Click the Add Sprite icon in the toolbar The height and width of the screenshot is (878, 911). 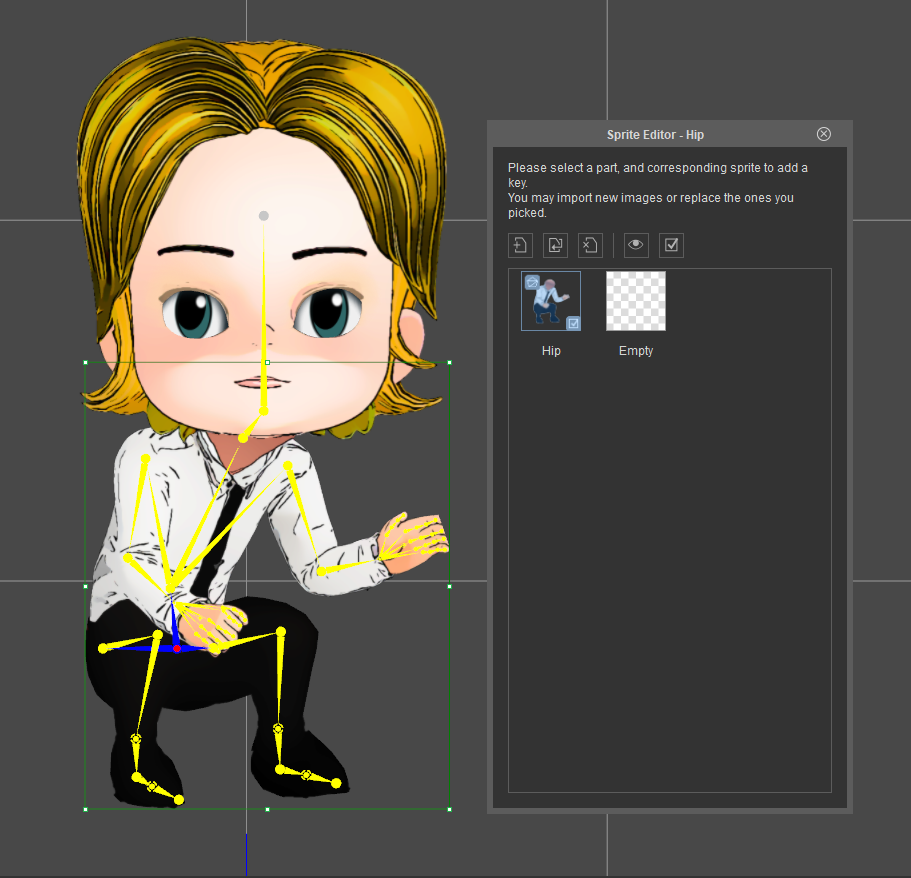[520, 245]
